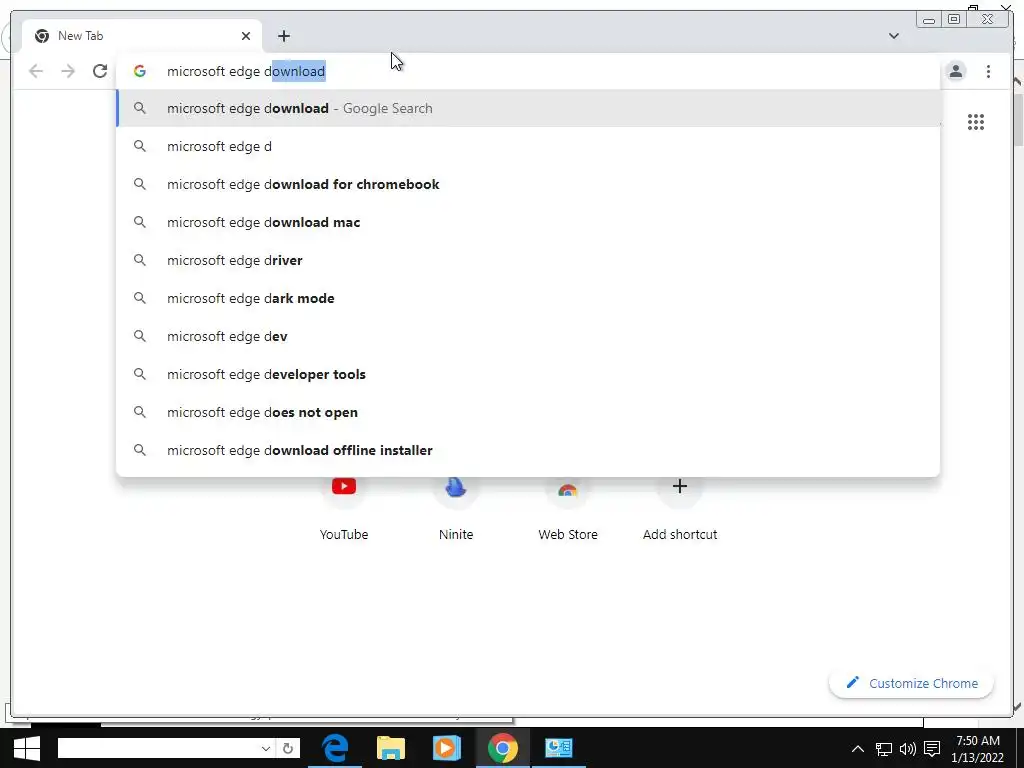This screenshot has width=1024, height=768.
Task: Open the Web Store shortcut
Action: pos(568,508)
